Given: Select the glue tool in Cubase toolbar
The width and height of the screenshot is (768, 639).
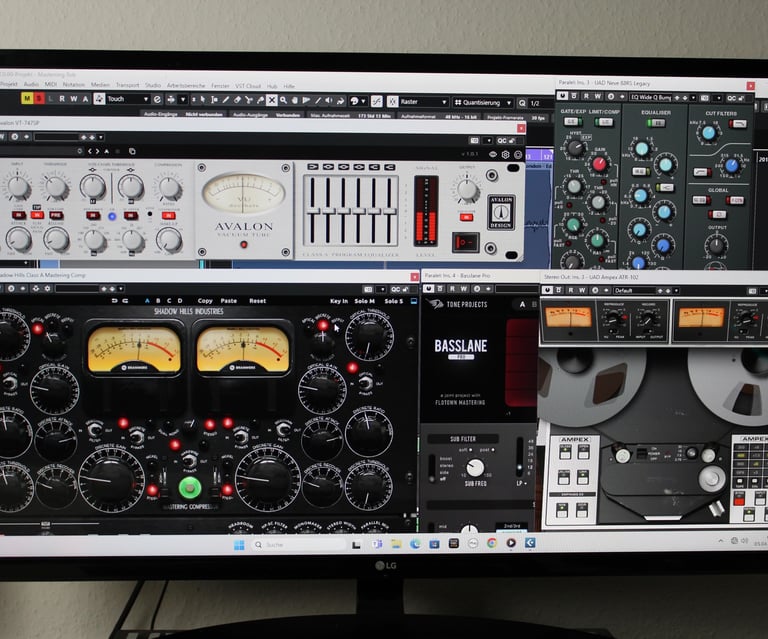Looking at the screenshot, I should click(x=260, y=100).
